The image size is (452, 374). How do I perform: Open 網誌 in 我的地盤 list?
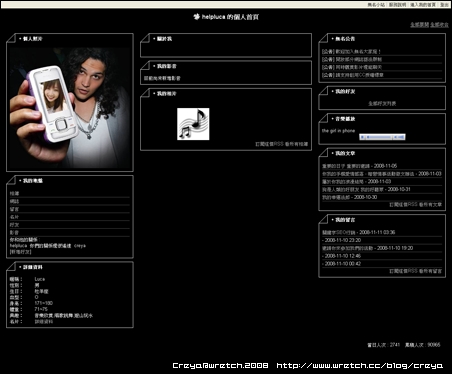(x=14, y=201)
